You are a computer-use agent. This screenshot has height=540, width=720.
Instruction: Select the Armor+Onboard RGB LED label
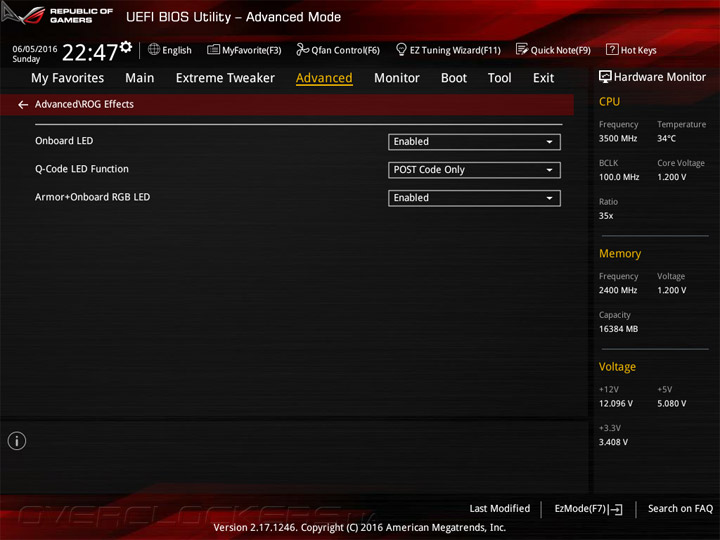[x=92, y=197]
